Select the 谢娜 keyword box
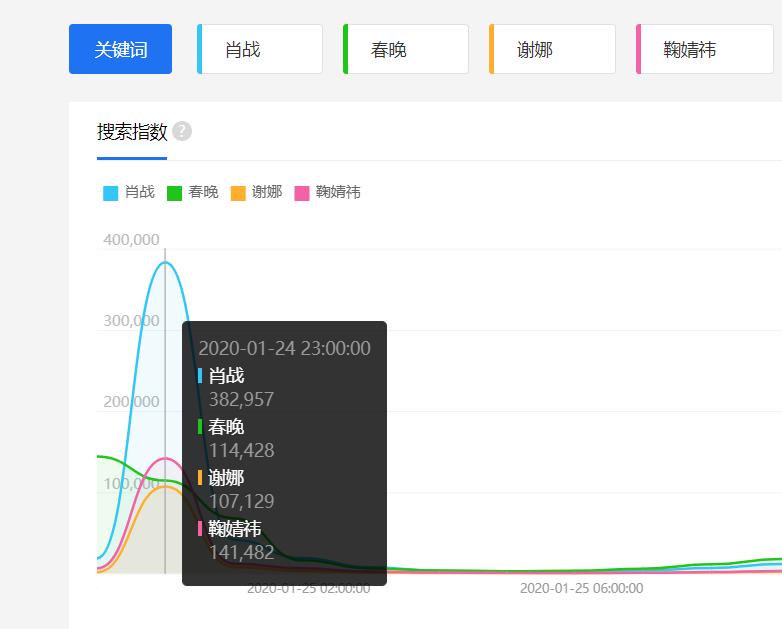The image size is (782, 629). [552, 49]
